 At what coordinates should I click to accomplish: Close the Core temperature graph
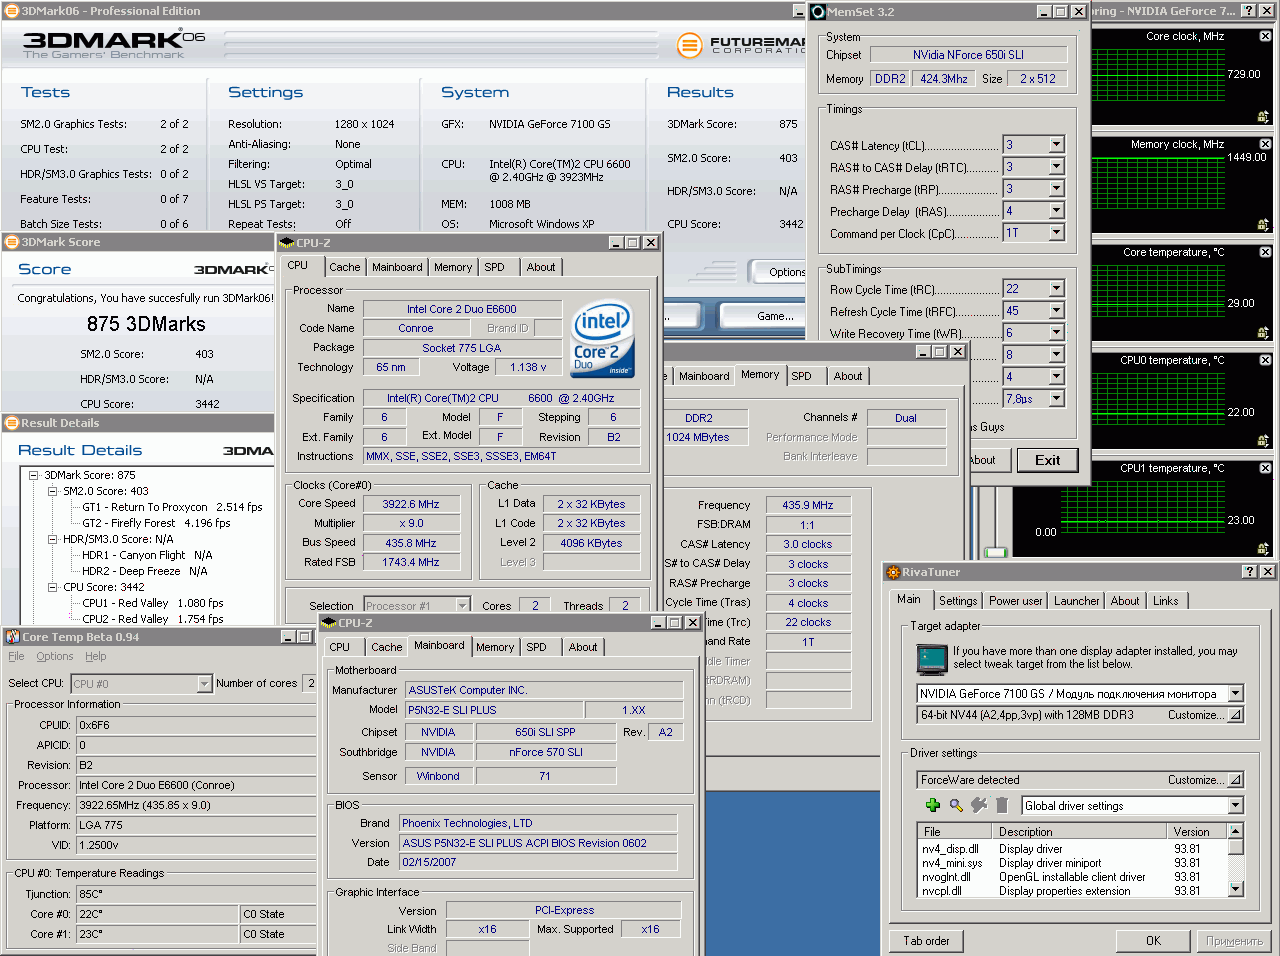pyautogui.click(x=1265, y=252)
